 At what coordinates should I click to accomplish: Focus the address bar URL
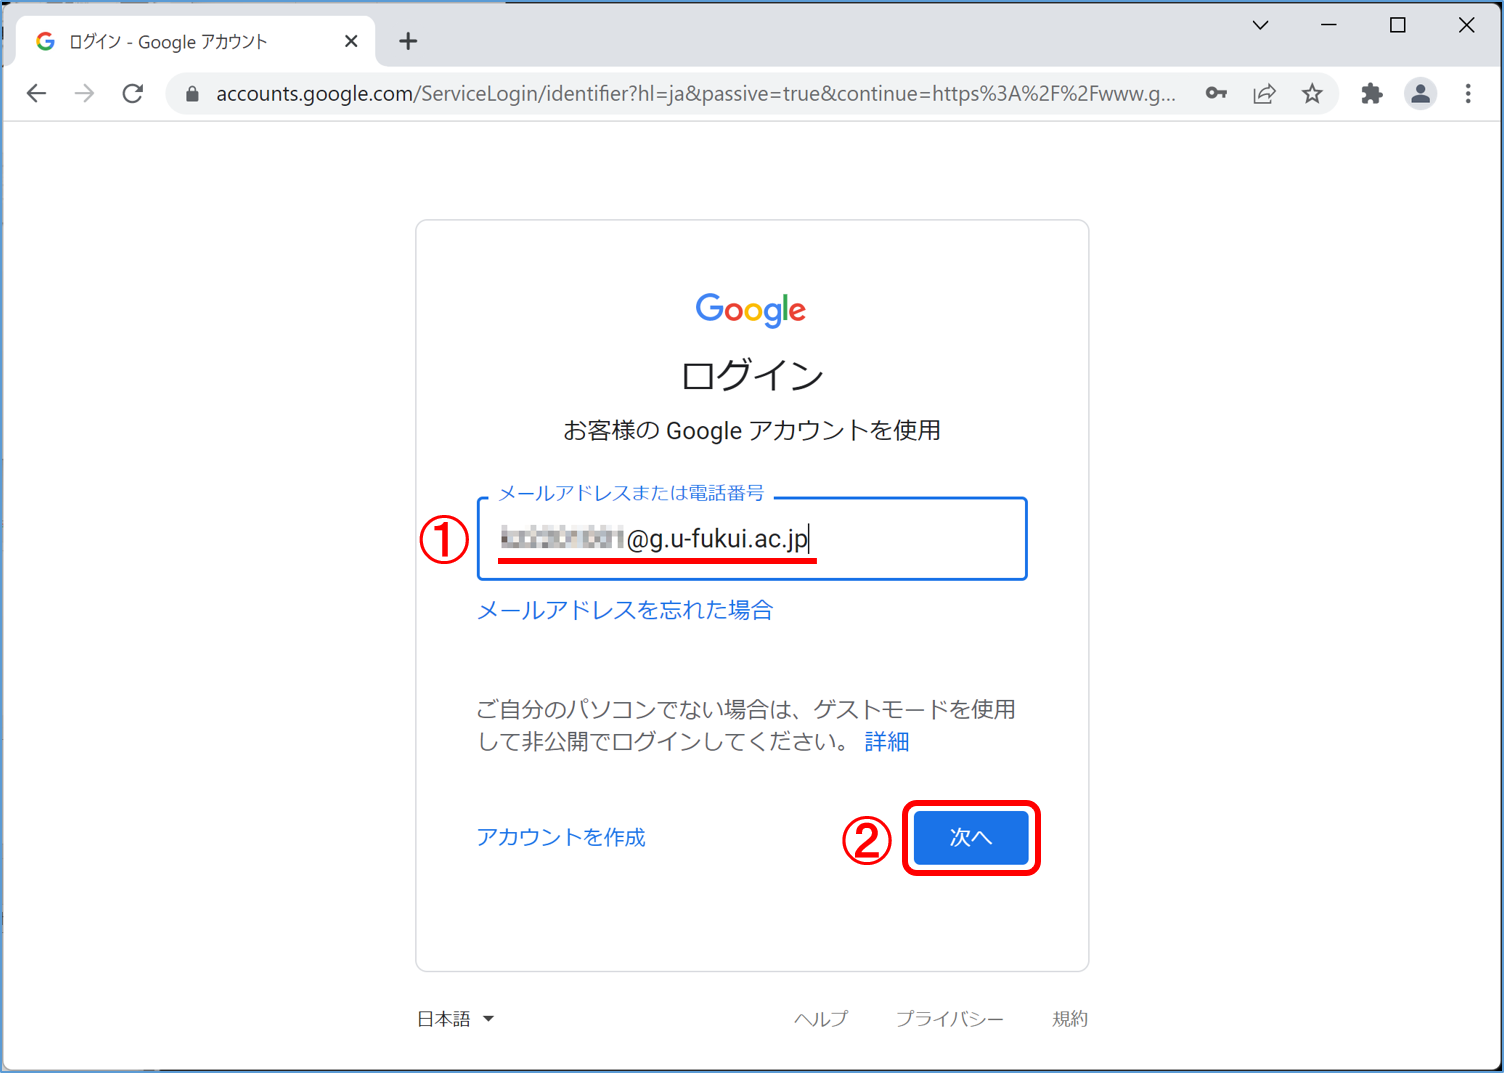coord(695,94)
